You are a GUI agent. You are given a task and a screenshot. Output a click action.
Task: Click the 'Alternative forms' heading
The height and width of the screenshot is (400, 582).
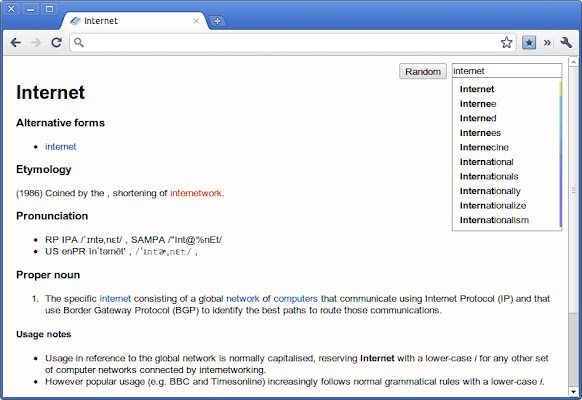pos(60,123)
